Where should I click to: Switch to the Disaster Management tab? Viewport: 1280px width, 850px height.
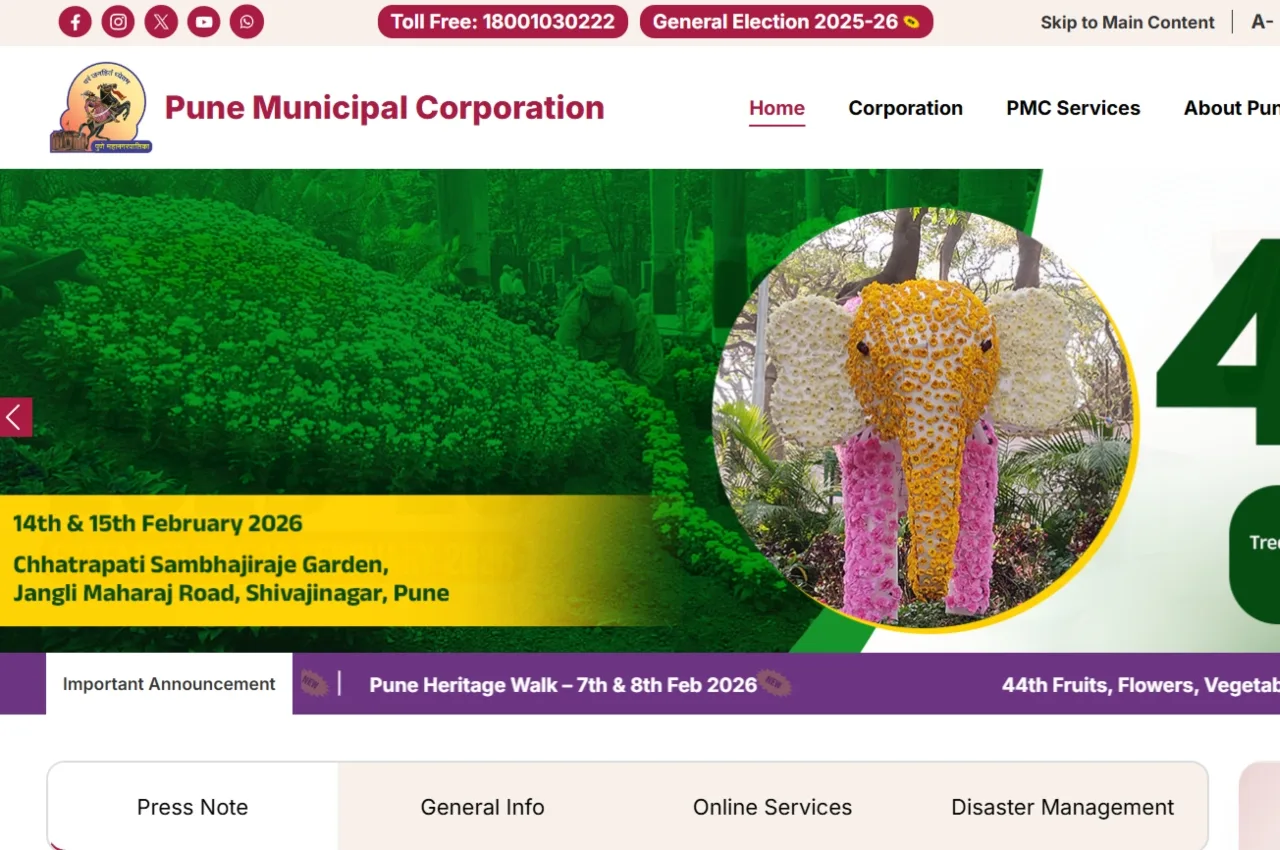pyautogui.click(x=1063, y=807)
